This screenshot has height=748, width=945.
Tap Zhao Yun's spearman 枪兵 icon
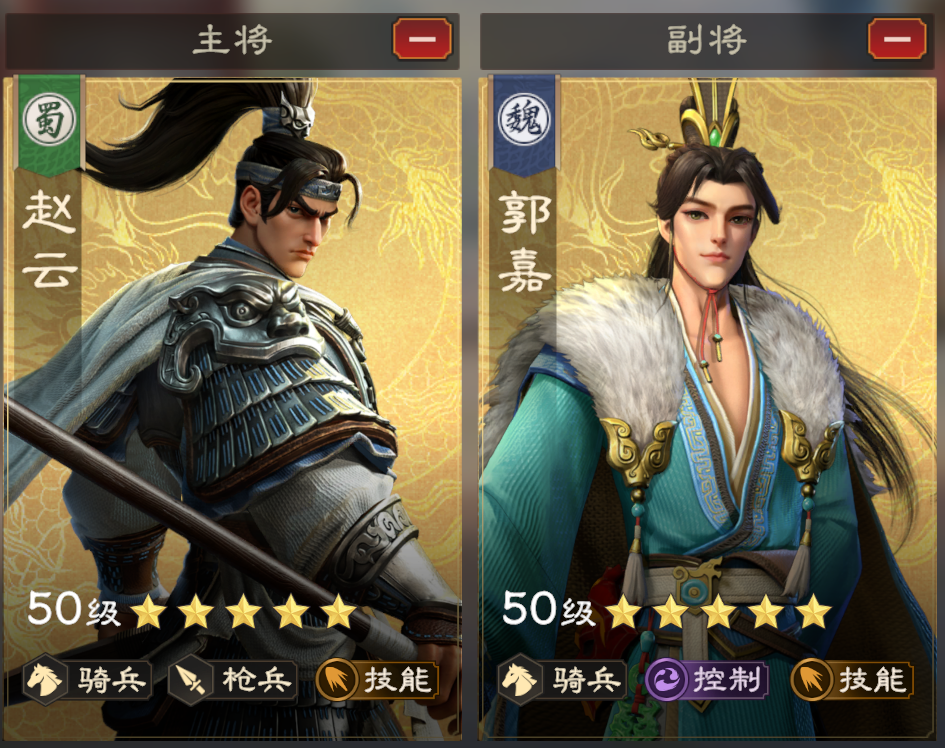190,680
